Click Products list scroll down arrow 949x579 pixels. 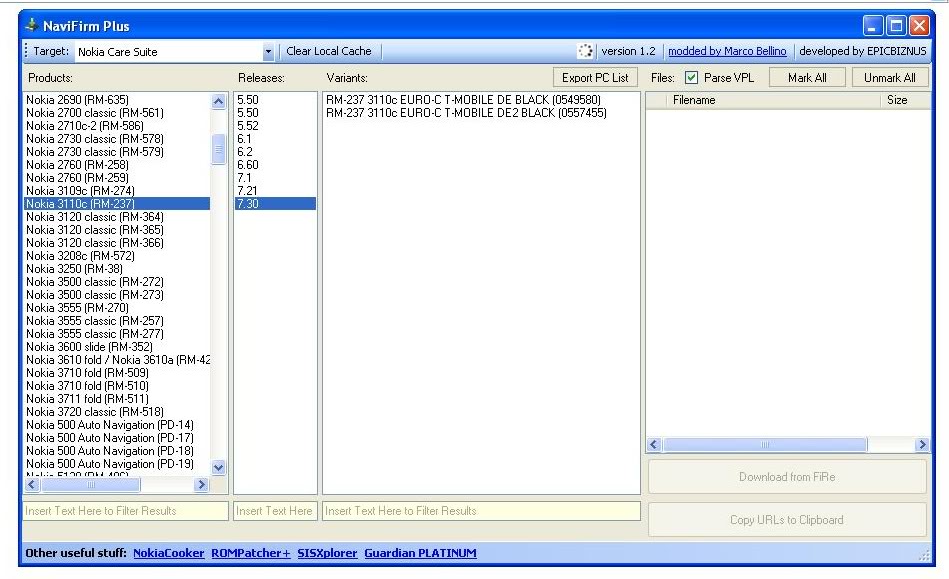218,467
